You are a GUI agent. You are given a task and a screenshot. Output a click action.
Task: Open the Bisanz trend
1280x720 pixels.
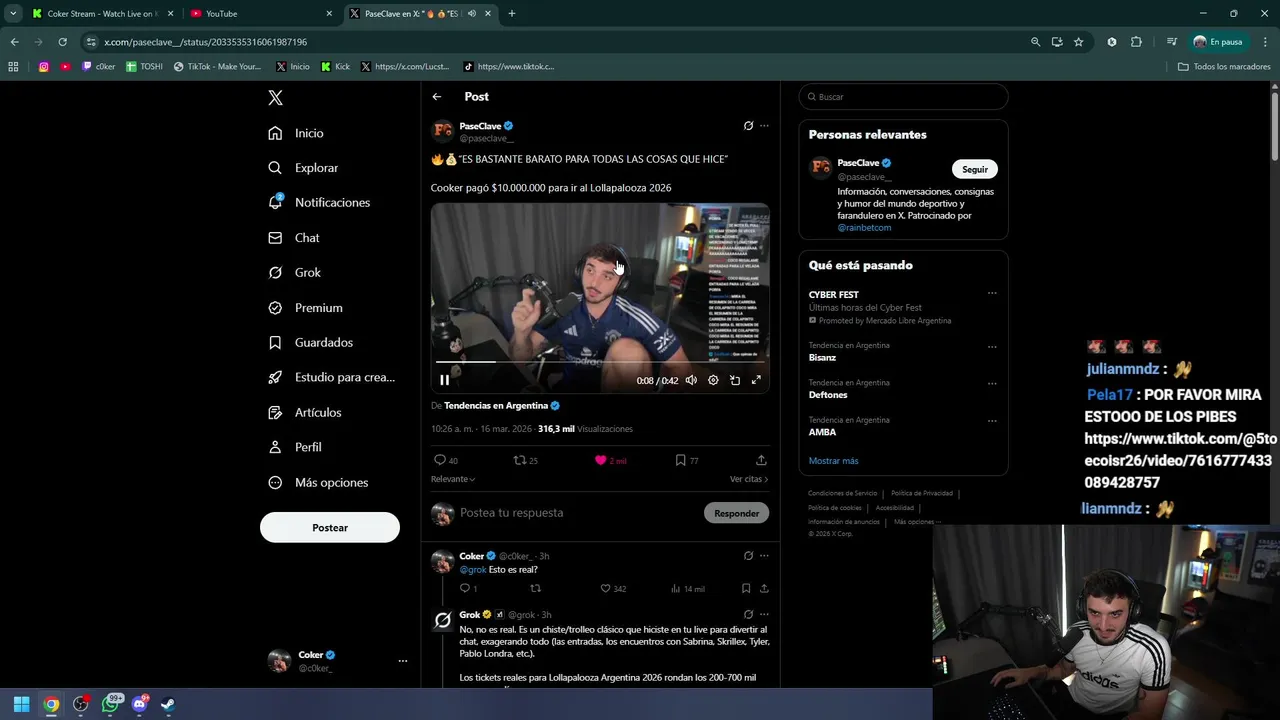(x=822, y=358)
